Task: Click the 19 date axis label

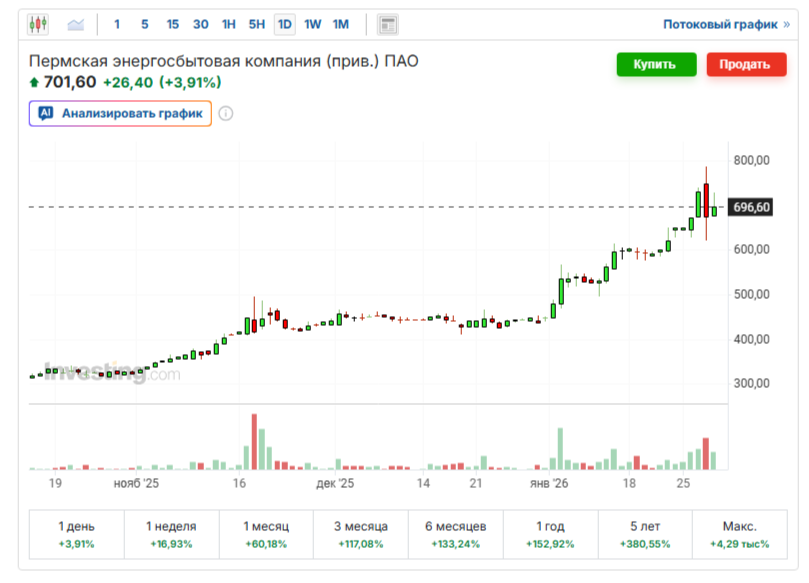Action: coord(55,483)
